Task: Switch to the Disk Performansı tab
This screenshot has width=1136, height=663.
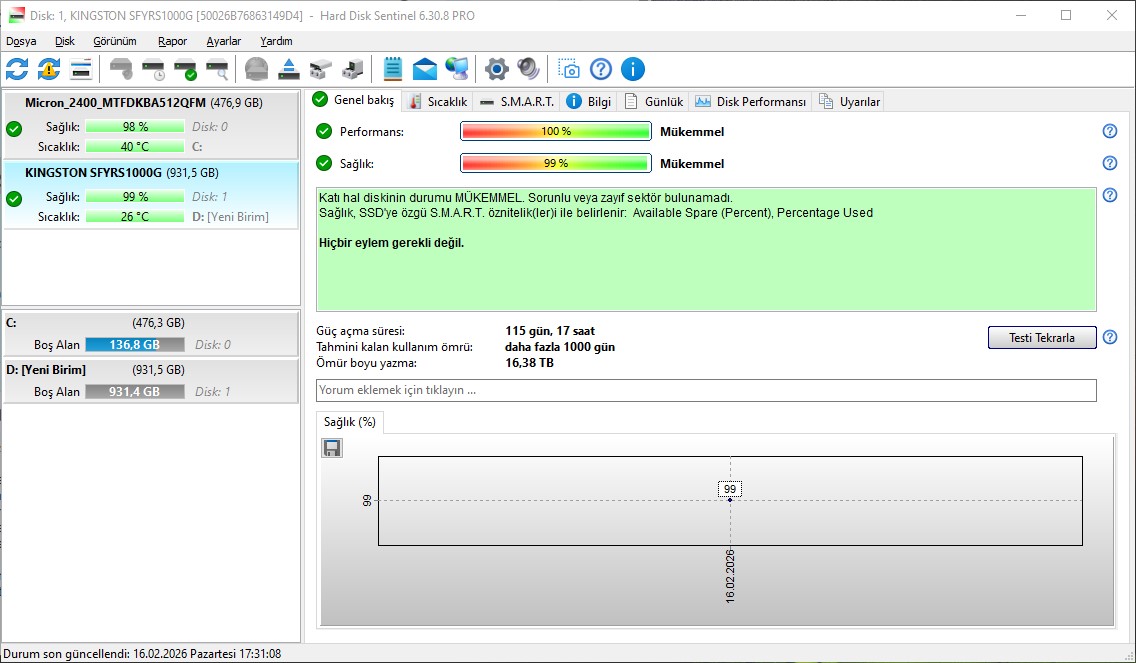Action: point(751,101)
